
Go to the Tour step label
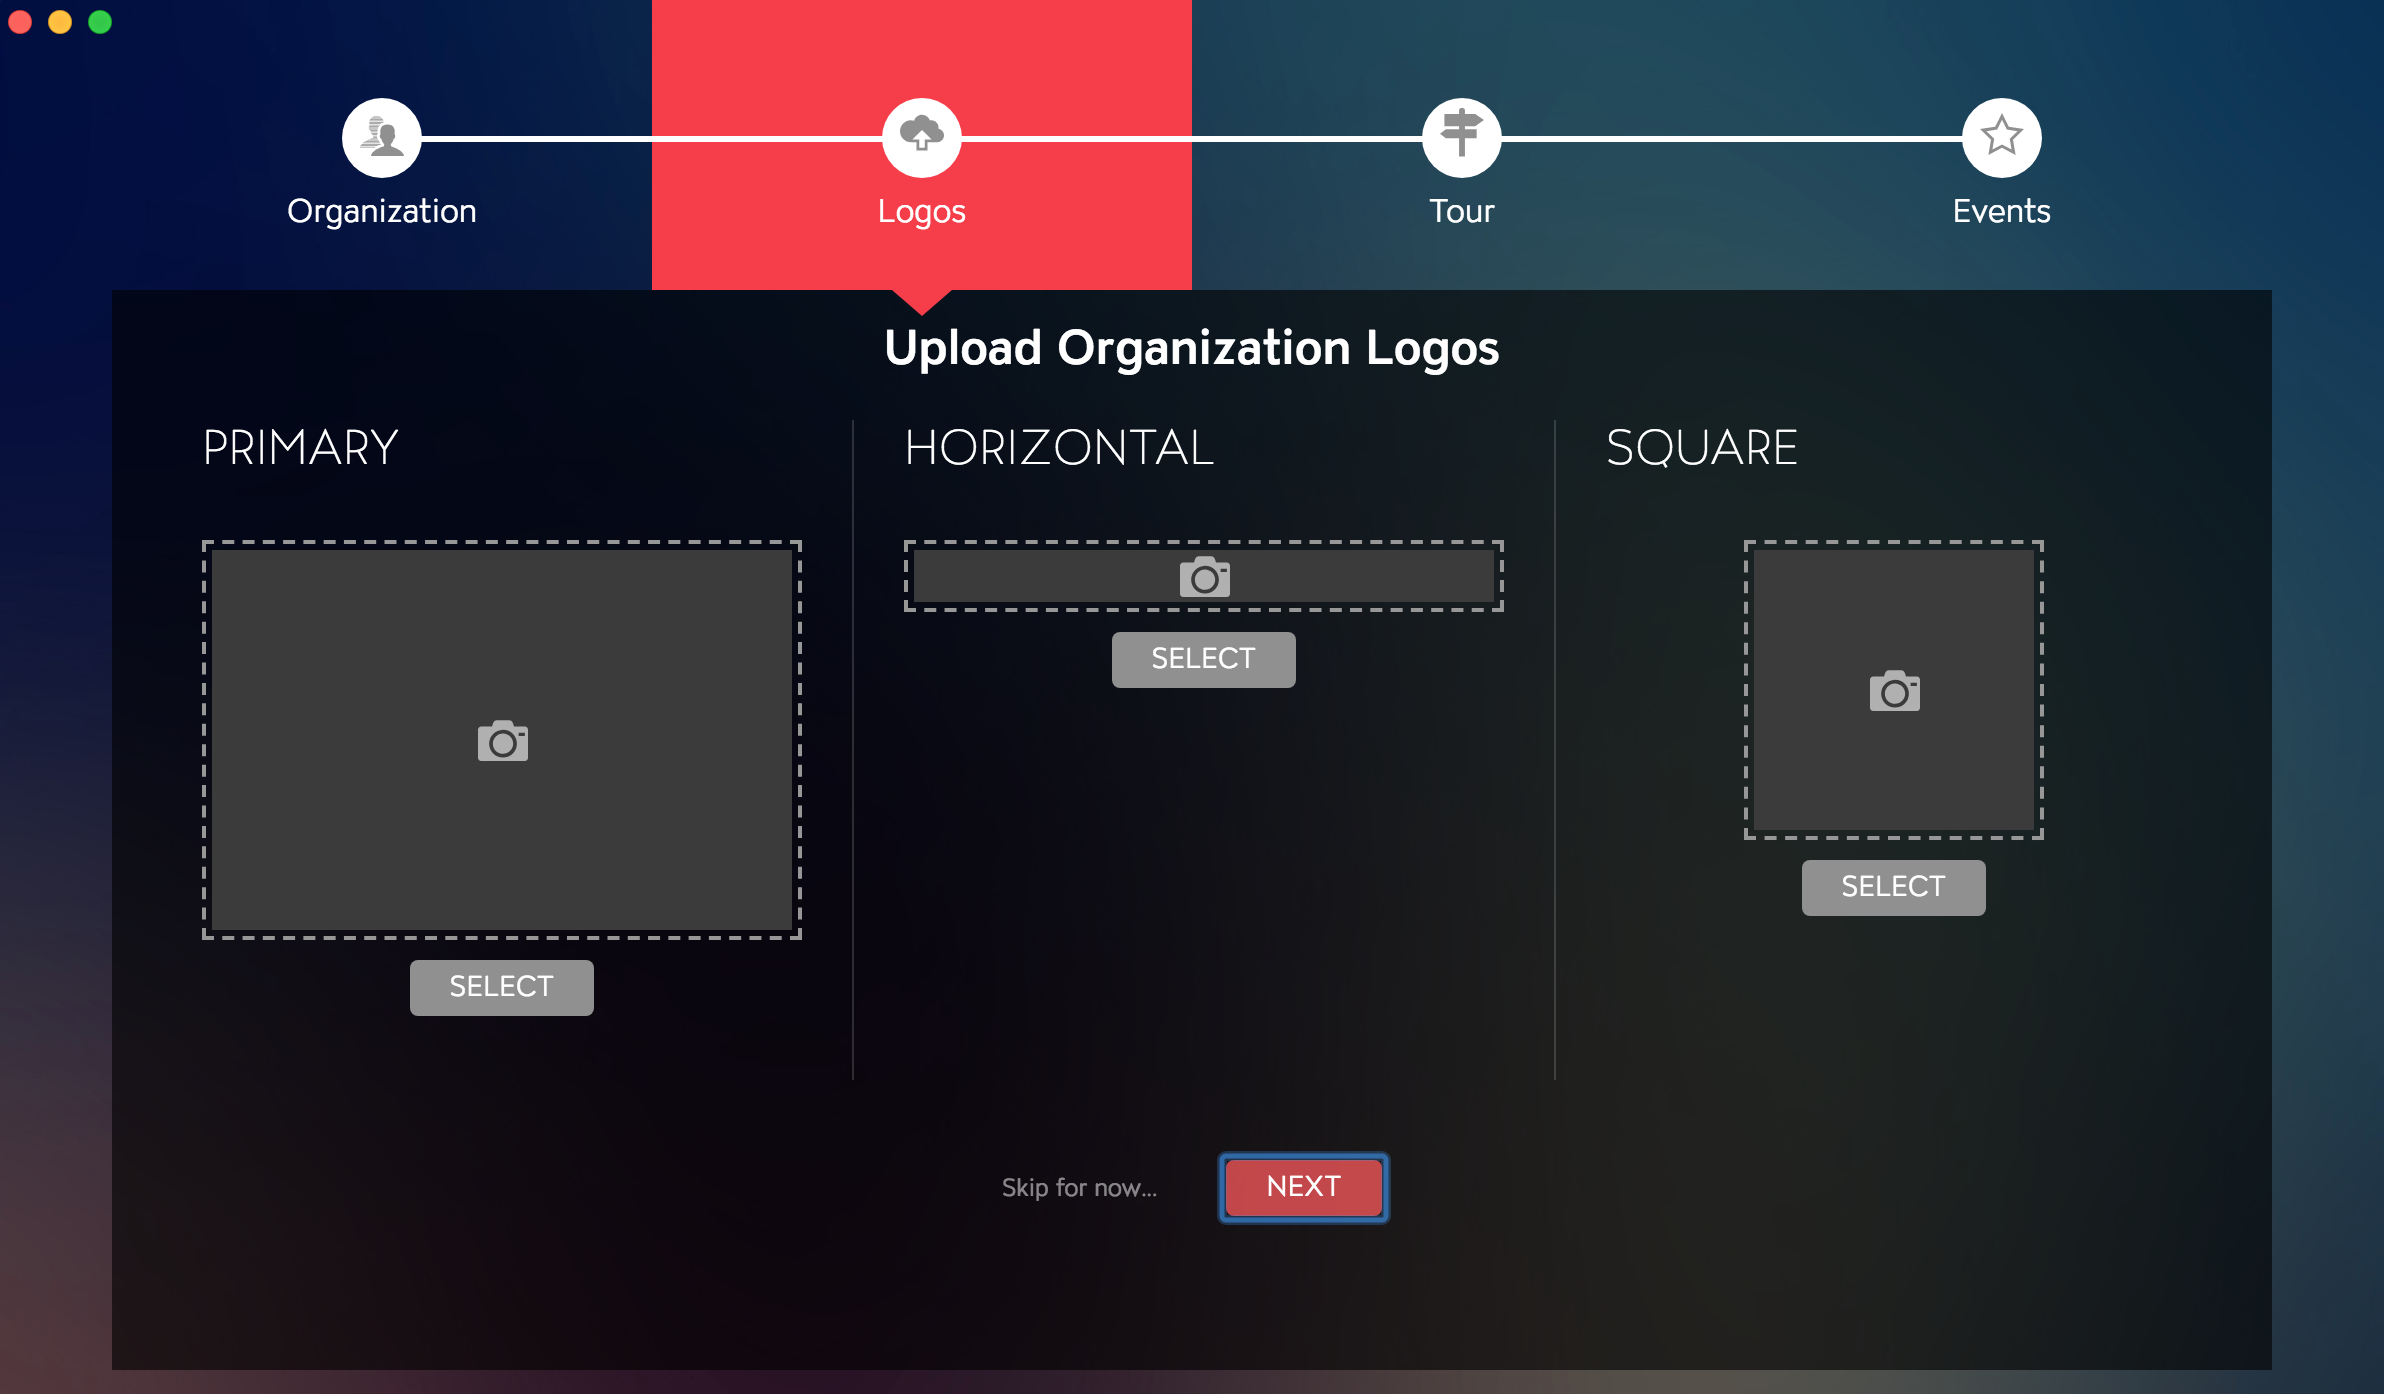pyautogui.click(x=1462, y=211)
